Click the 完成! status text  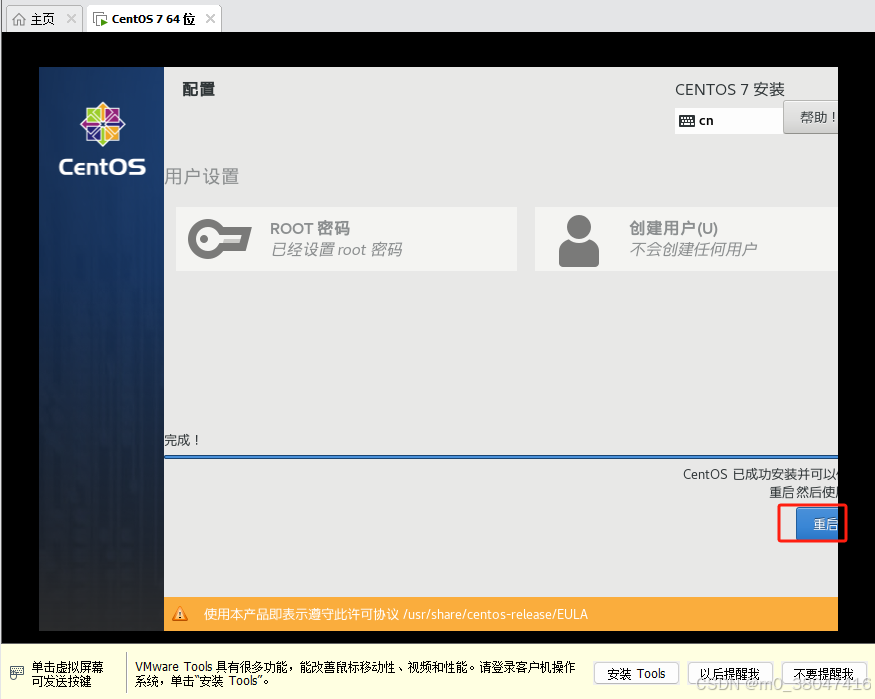(182, 440)
